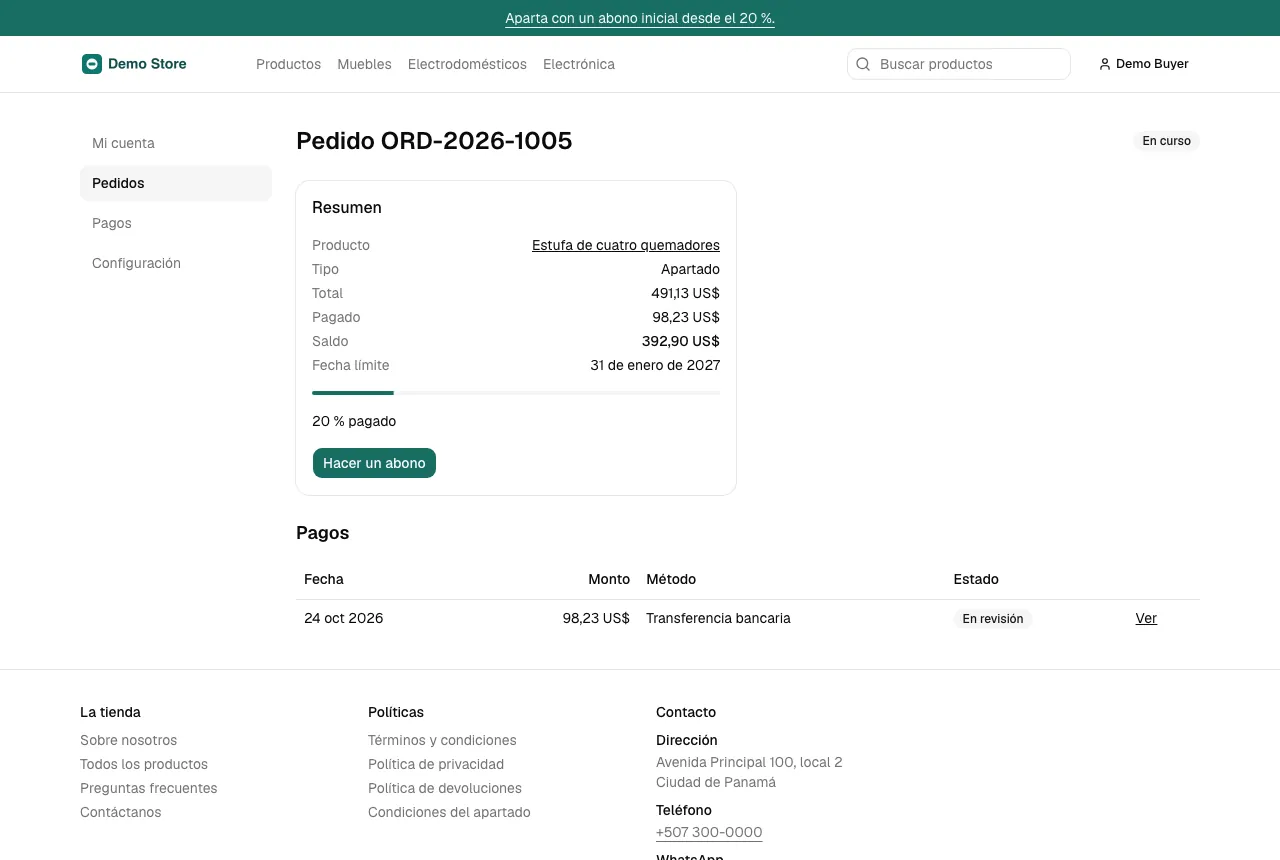Open the Productos menu
The image size is (1280, 860).
288,64
